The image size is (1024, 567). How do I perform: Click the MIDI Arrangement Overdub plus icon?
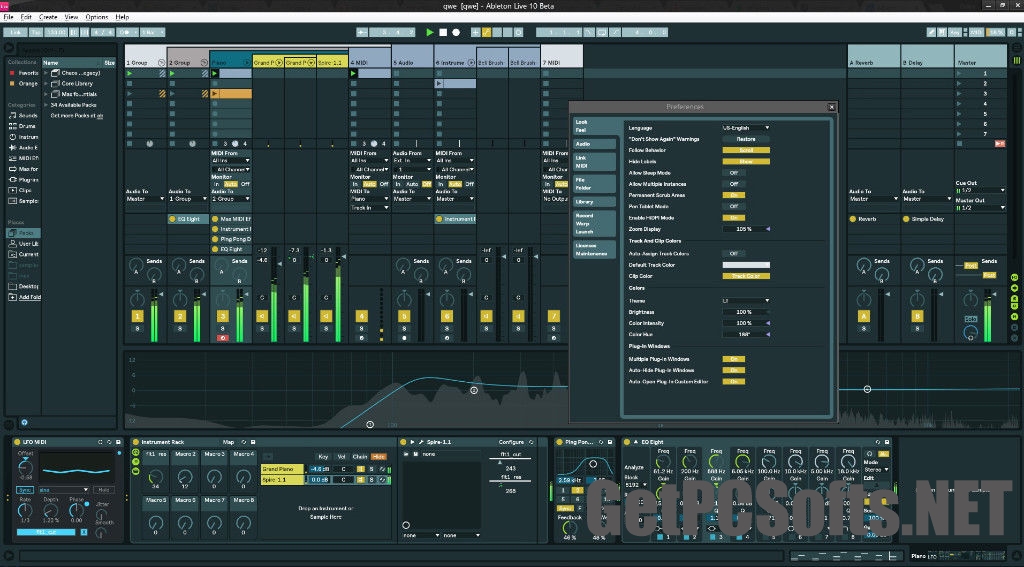tap(475, 32)
